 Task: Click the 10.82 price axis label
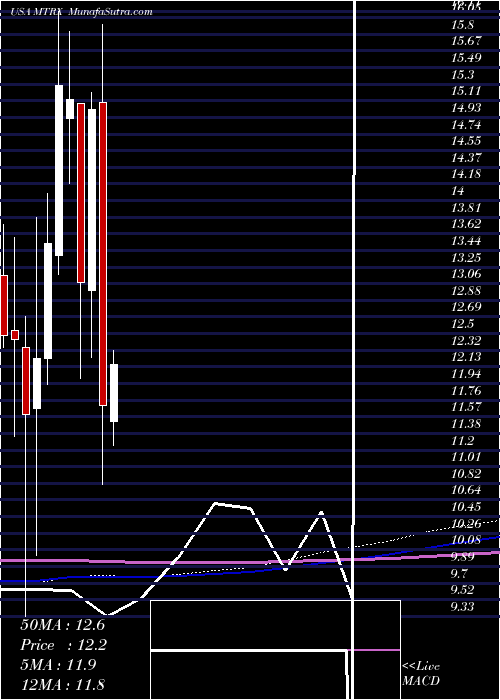pyautogui.click(x=466, y=474)
